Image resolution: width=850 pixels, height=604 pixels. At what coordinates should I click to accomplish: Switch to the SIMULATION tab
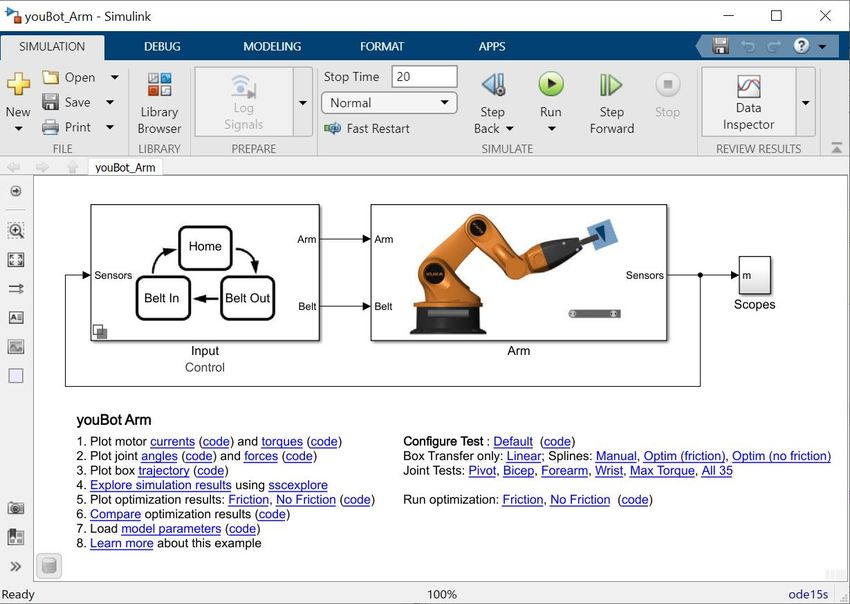pos(52,47)
